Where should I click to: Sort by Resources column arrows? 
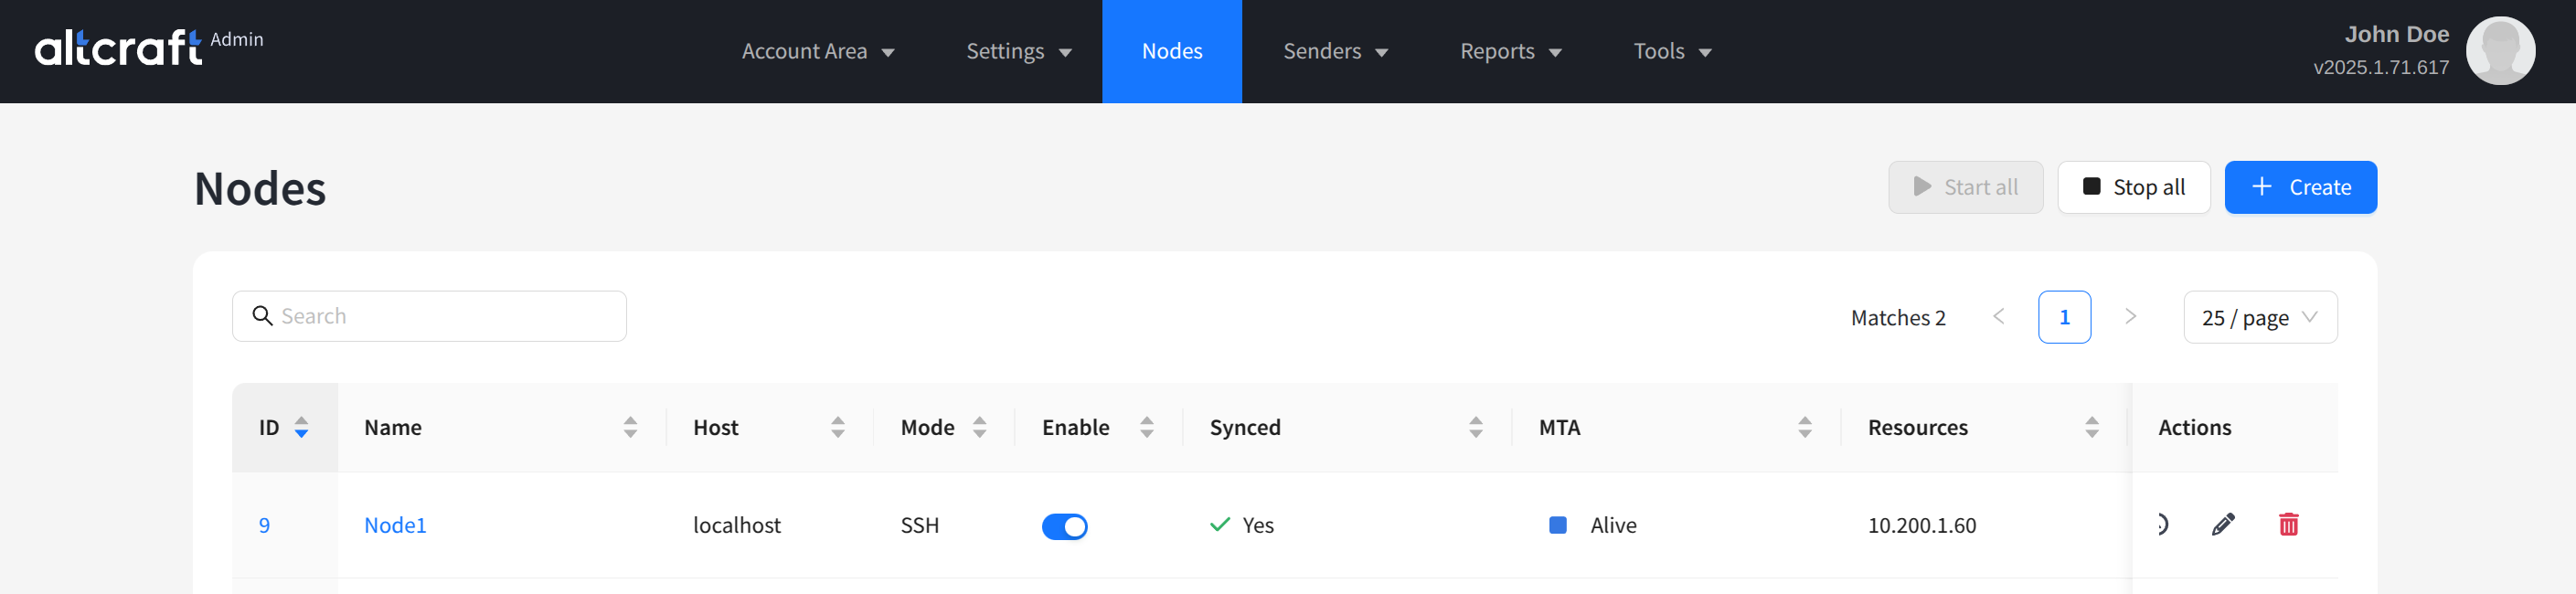tap(2091, 427)
